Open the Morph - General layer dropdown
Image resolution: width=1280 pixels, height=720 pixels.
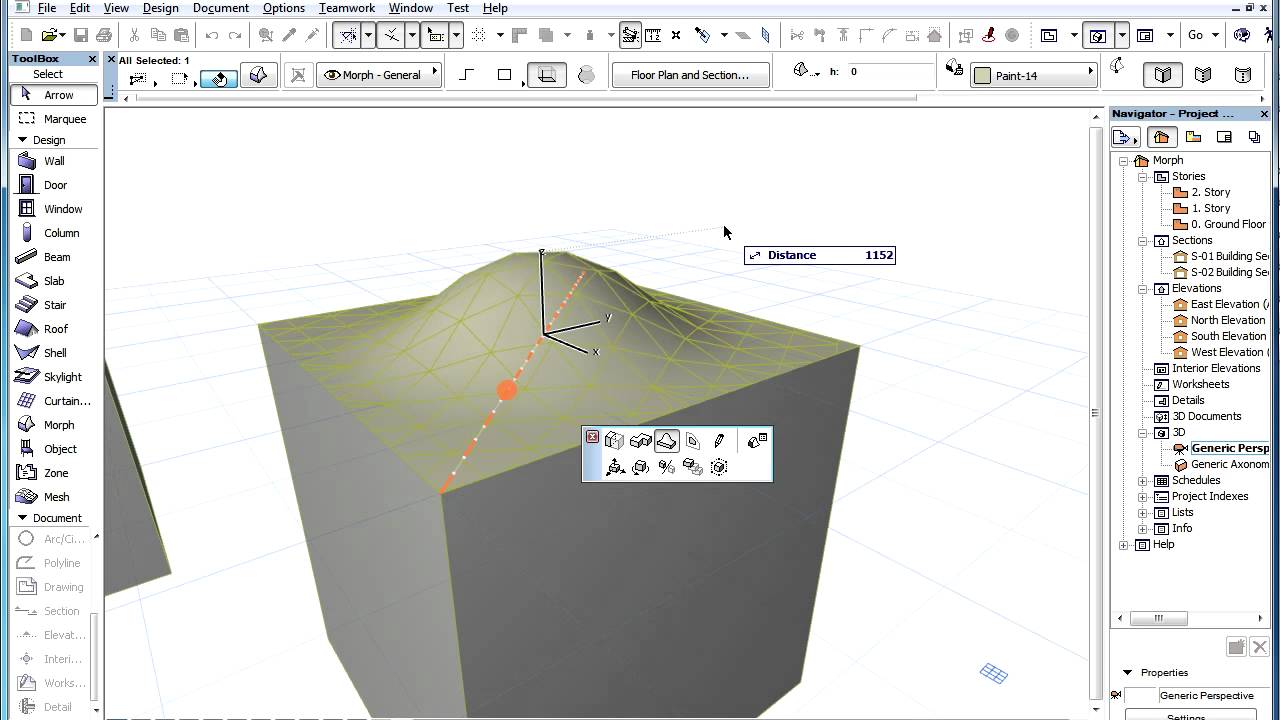click(x=381, y=75)
